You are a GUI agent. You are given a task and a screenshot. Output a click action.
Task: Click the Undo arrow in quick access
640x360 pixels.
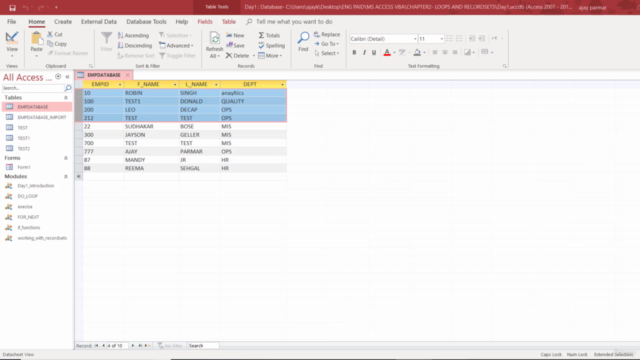(26, 7)
